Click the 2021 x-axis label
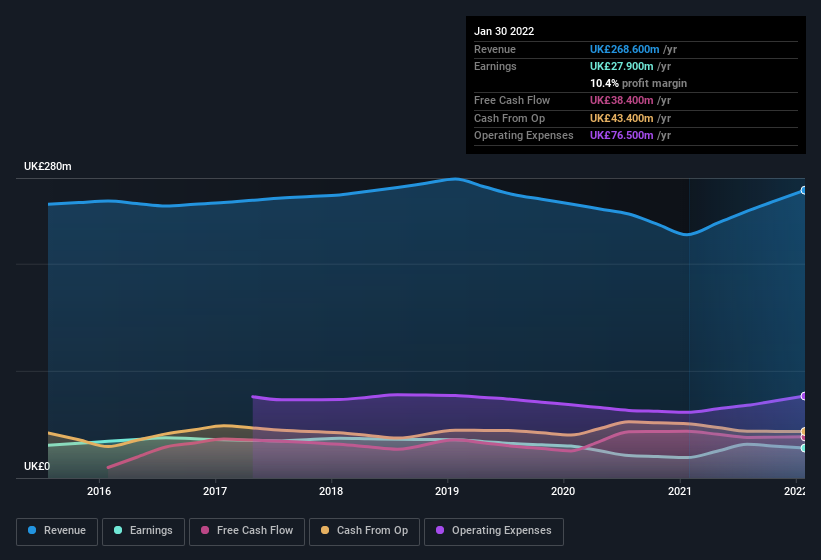821x560 pixels. pyautogui.click(x=680, y=491)
